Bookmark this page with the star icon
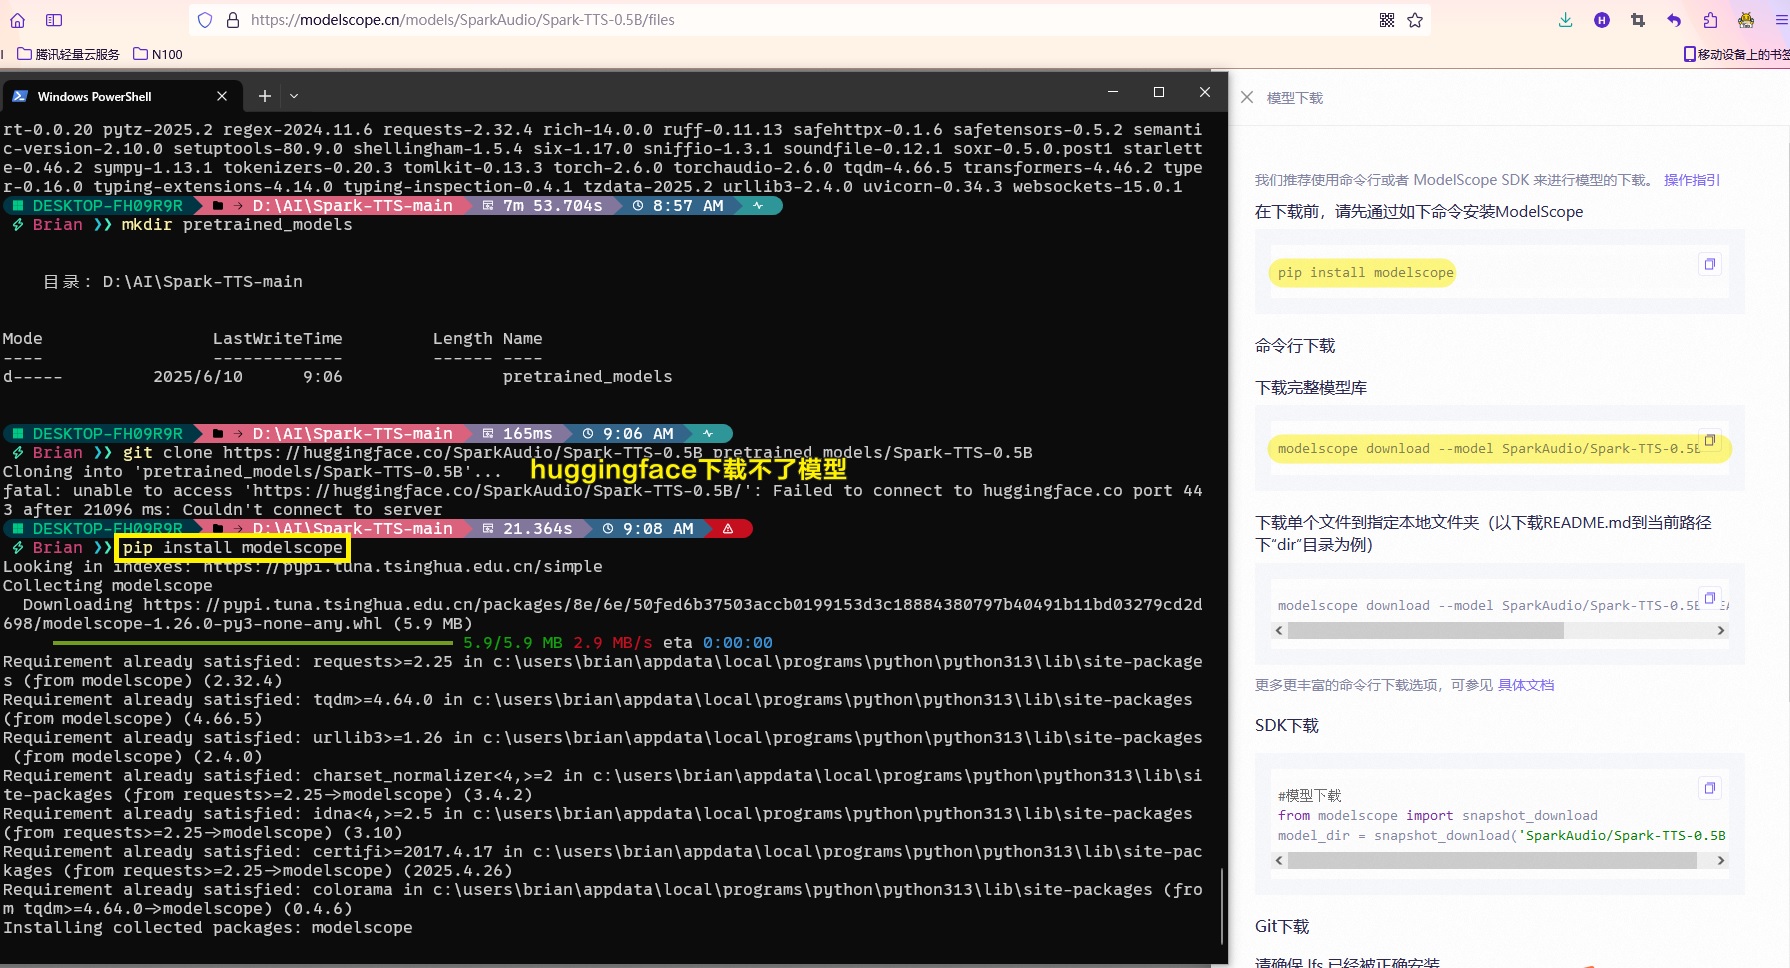This screenshot has width=1790, height=968. pyautogui.click(x=1415, y=20)
